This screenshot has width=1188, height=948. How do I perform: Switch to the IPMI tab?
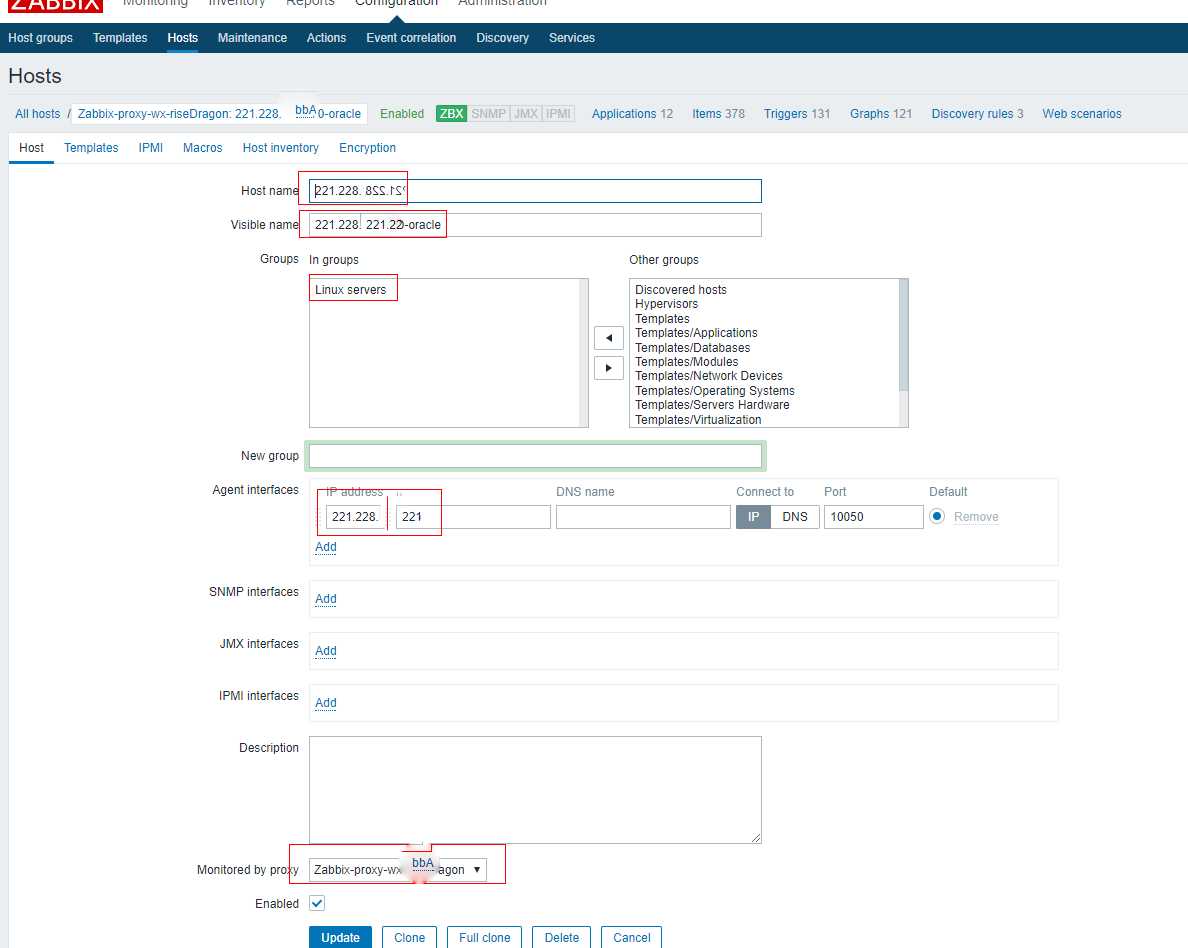[x=151, y=148]
